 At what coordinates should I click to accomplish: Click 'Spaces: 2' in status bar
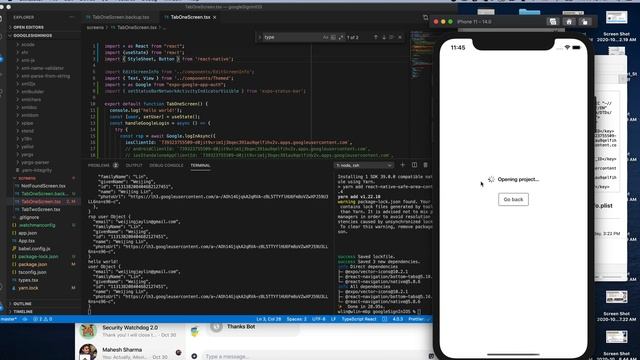296,319
